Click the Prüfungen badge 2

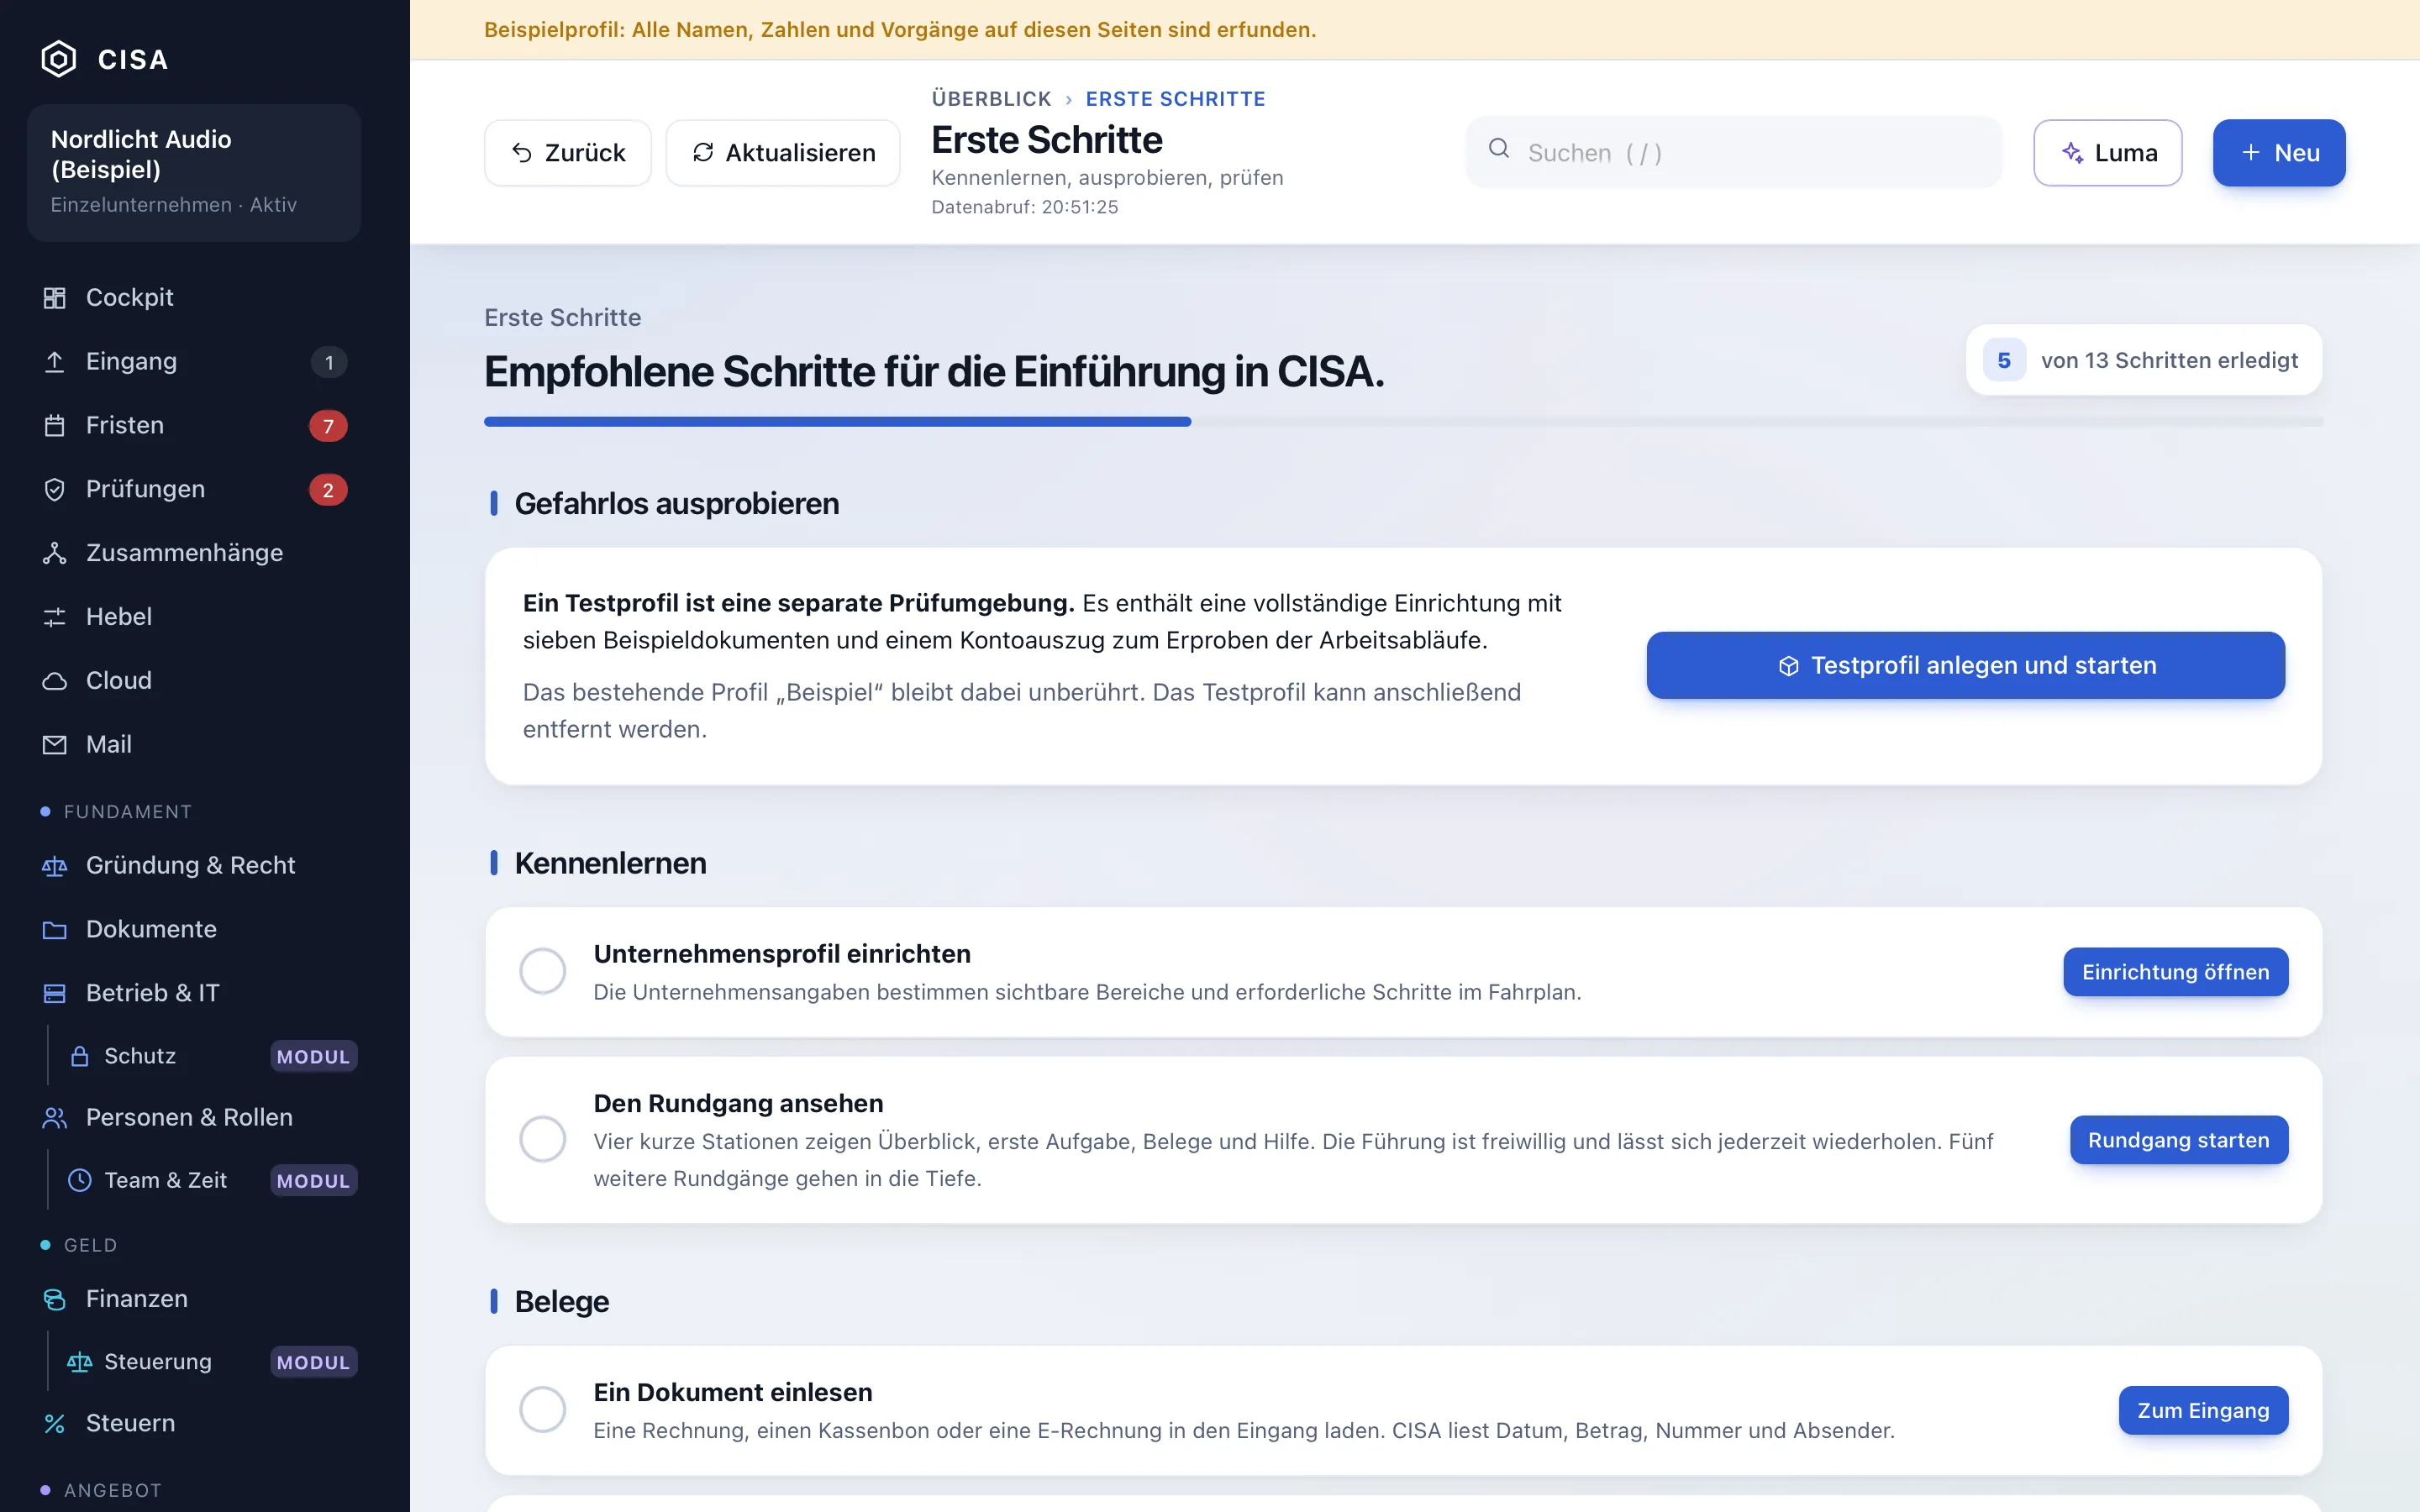point(328,490)
